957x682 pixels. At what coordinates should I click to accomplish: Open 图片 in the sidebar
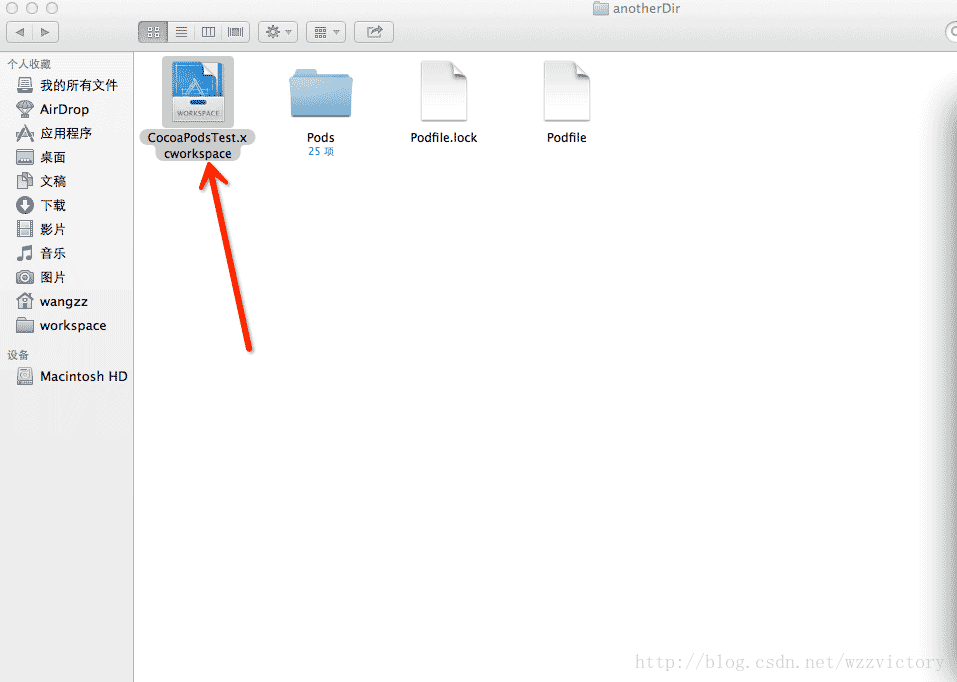(x=67, y=277)
